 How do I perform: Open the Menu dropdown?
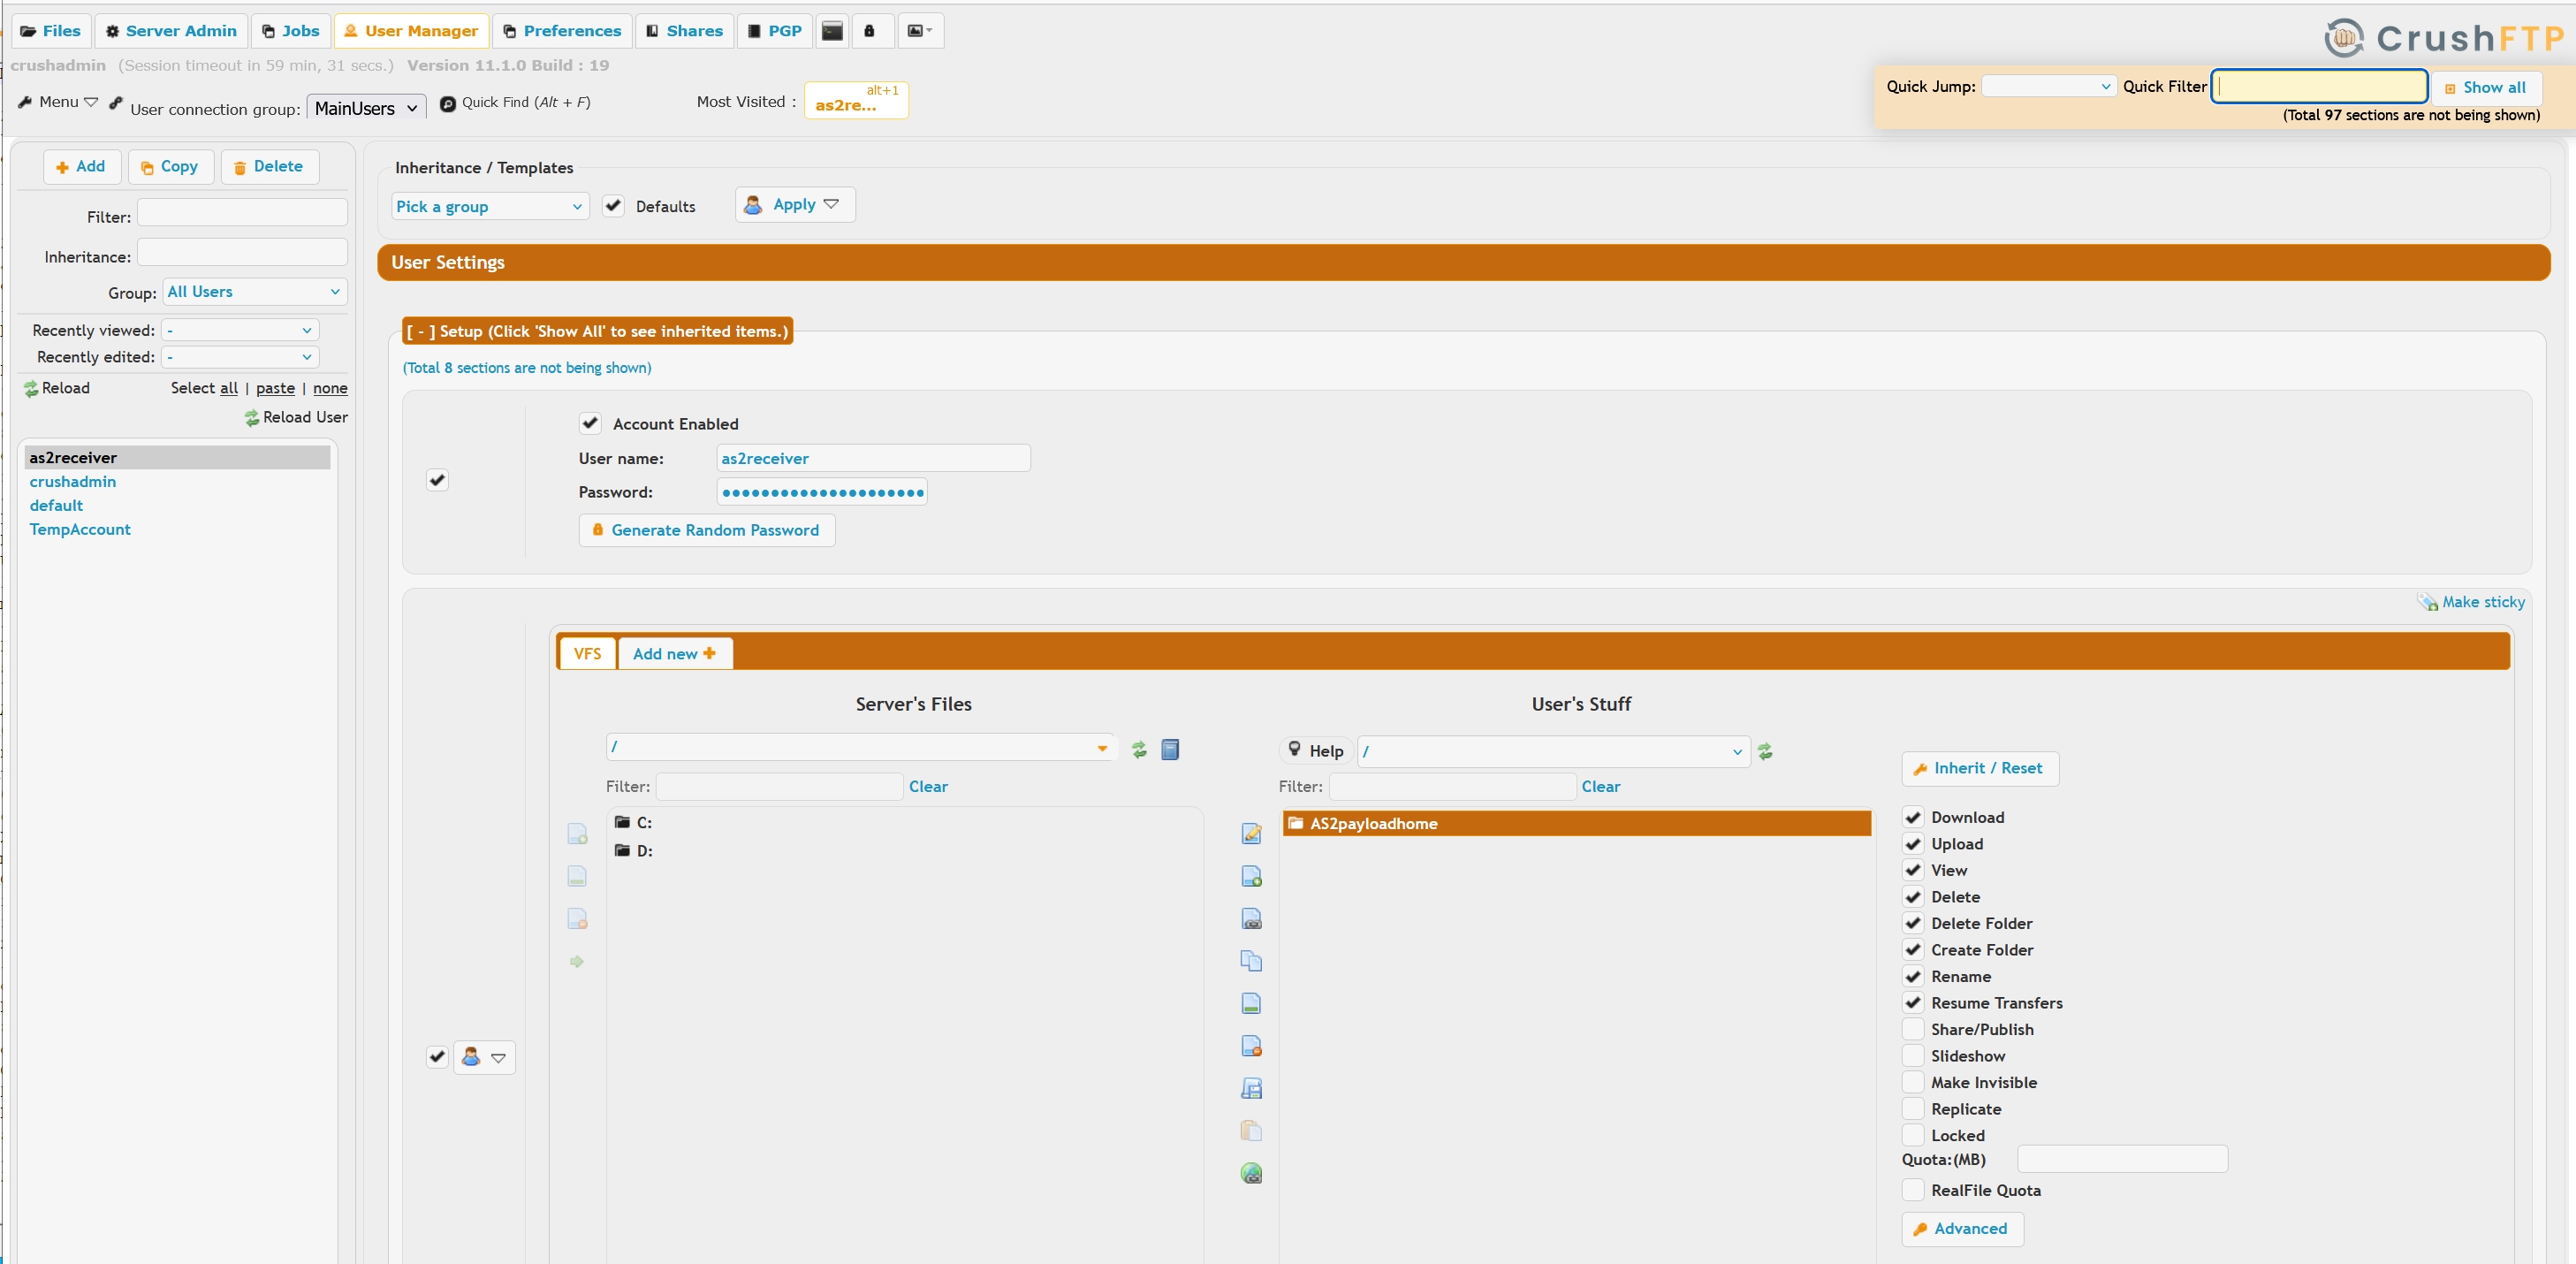pyautogui.click(x=58, y=102)
